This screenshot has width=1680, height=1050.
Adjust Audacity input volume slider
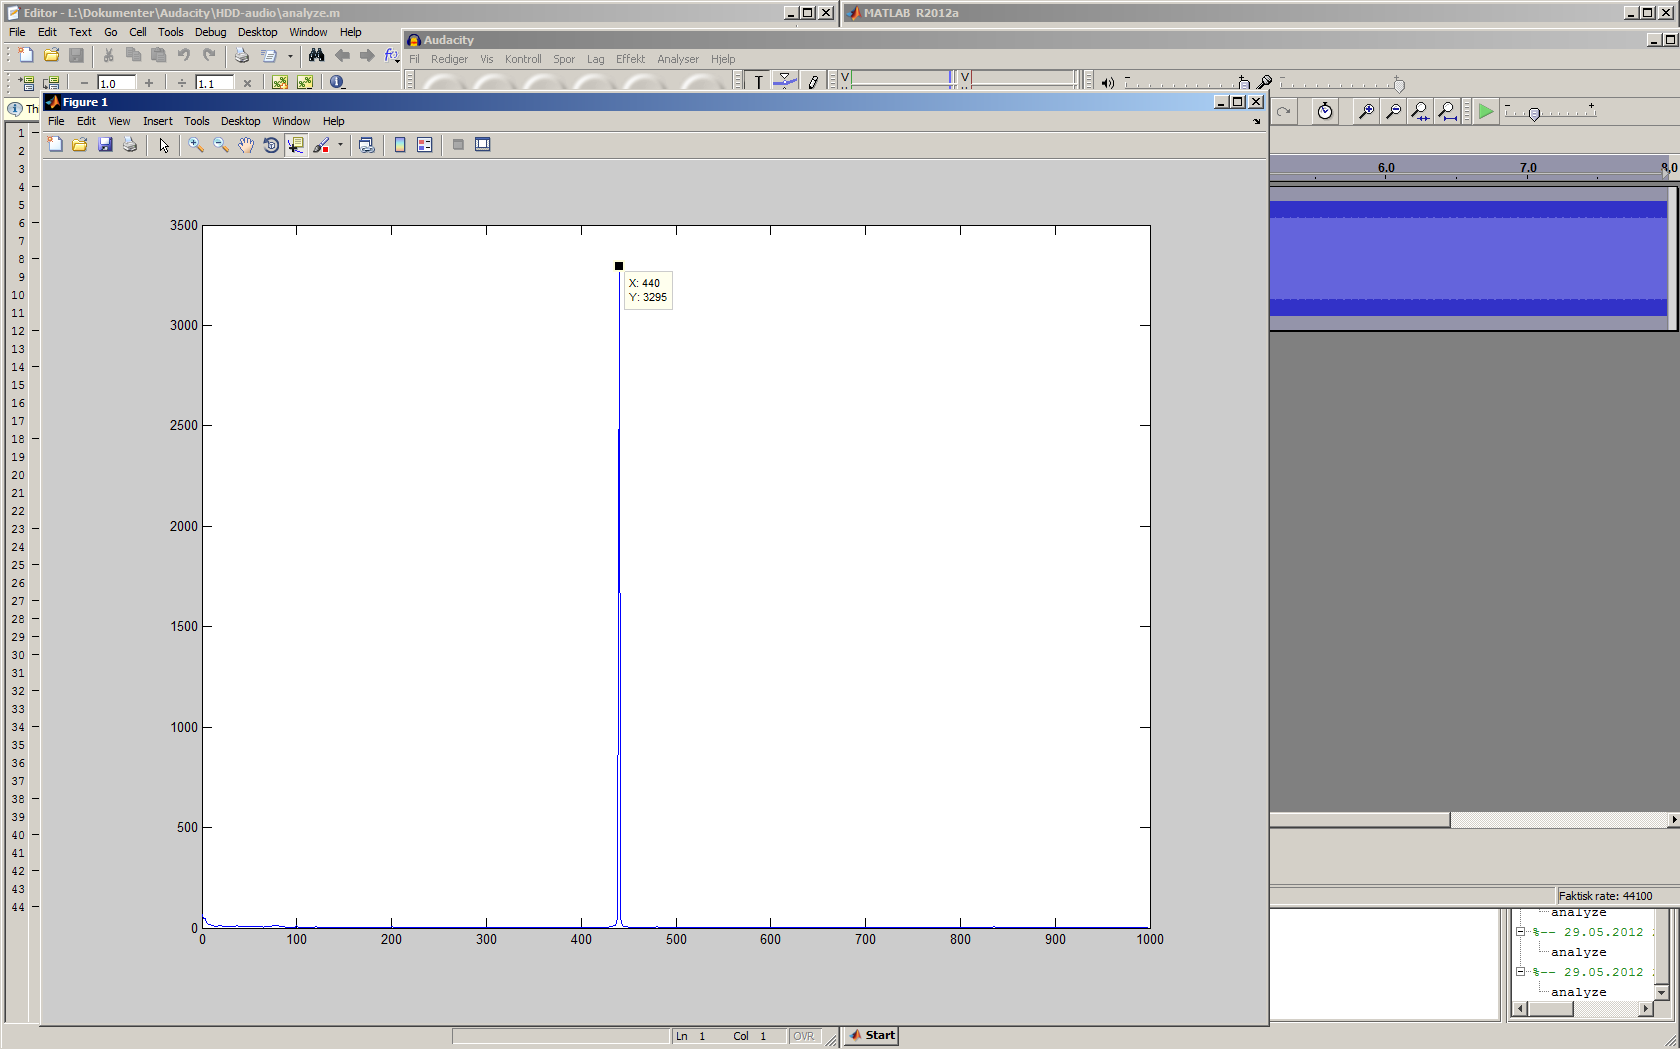click(x=1399, y=85)
